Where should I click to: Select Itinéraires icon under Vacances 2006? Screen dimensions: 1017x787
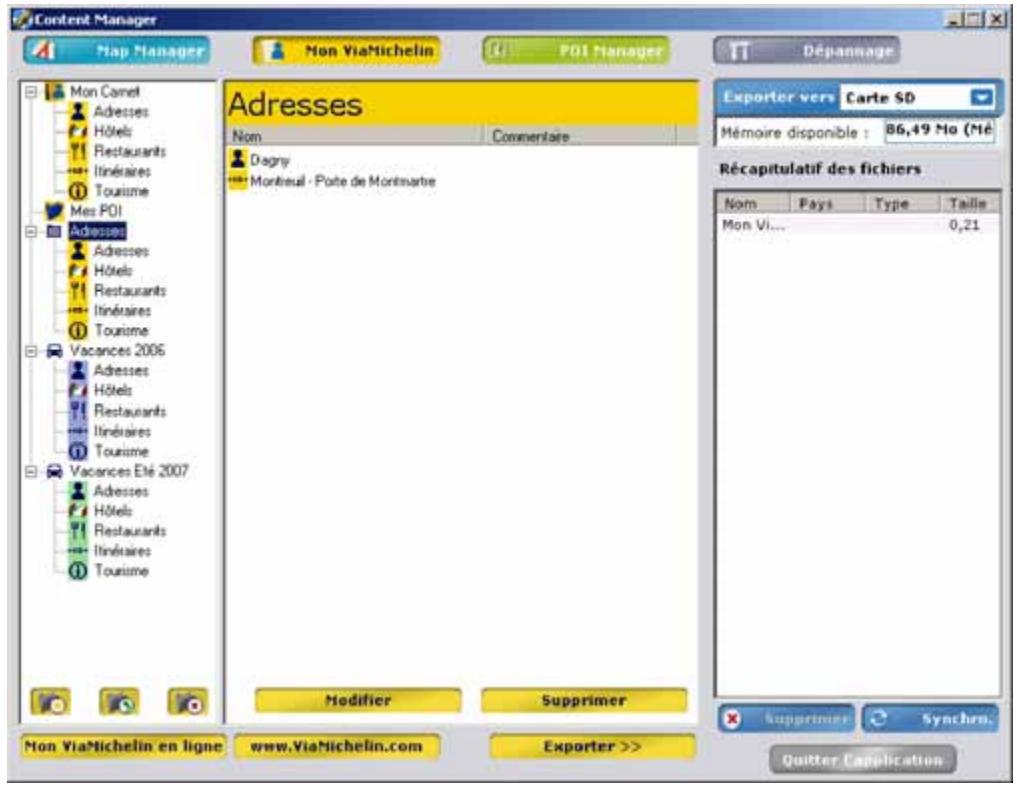click(x=78, y=431)
